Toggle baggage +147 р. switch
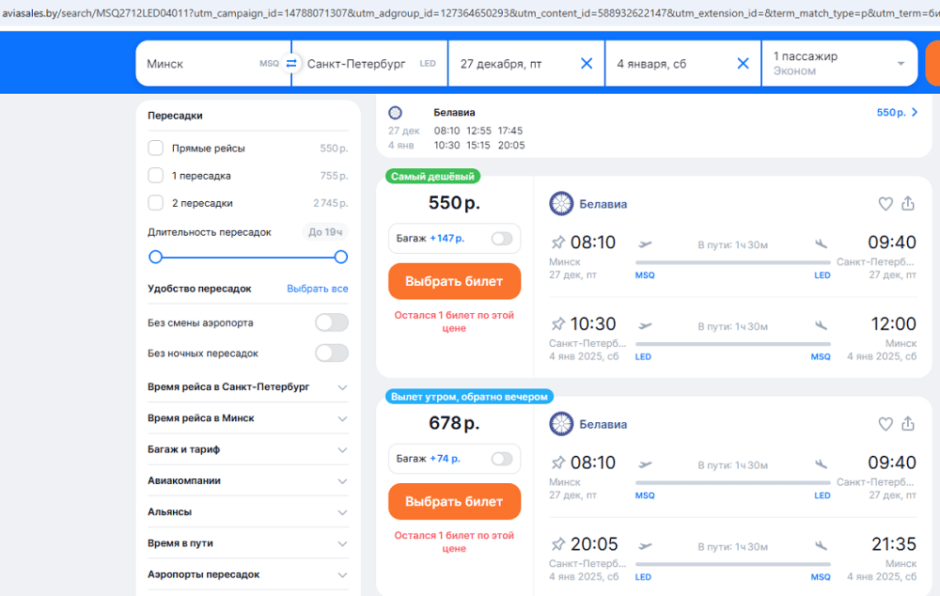 point(501,239)
